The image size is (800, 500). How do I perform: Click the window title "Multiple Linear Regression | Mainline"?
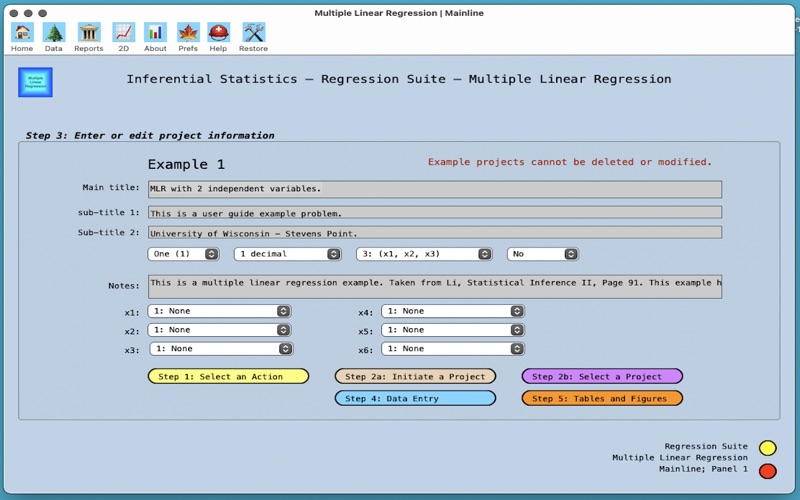tap(399, 13)
